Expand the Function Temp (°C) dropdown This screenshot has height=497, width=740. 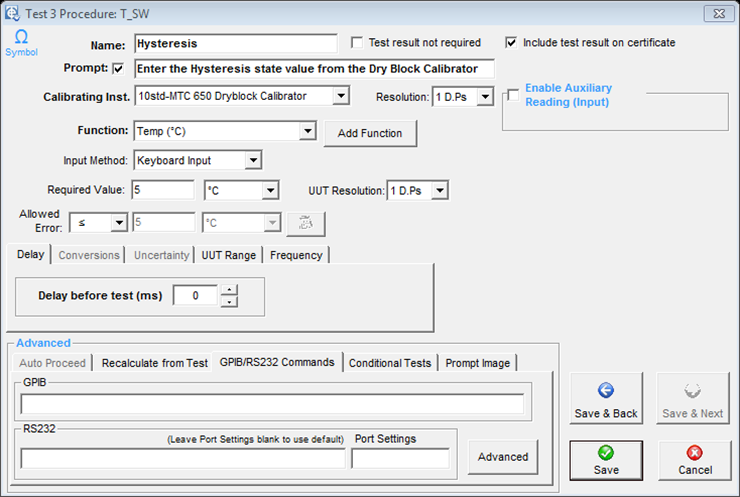[307, 131]
